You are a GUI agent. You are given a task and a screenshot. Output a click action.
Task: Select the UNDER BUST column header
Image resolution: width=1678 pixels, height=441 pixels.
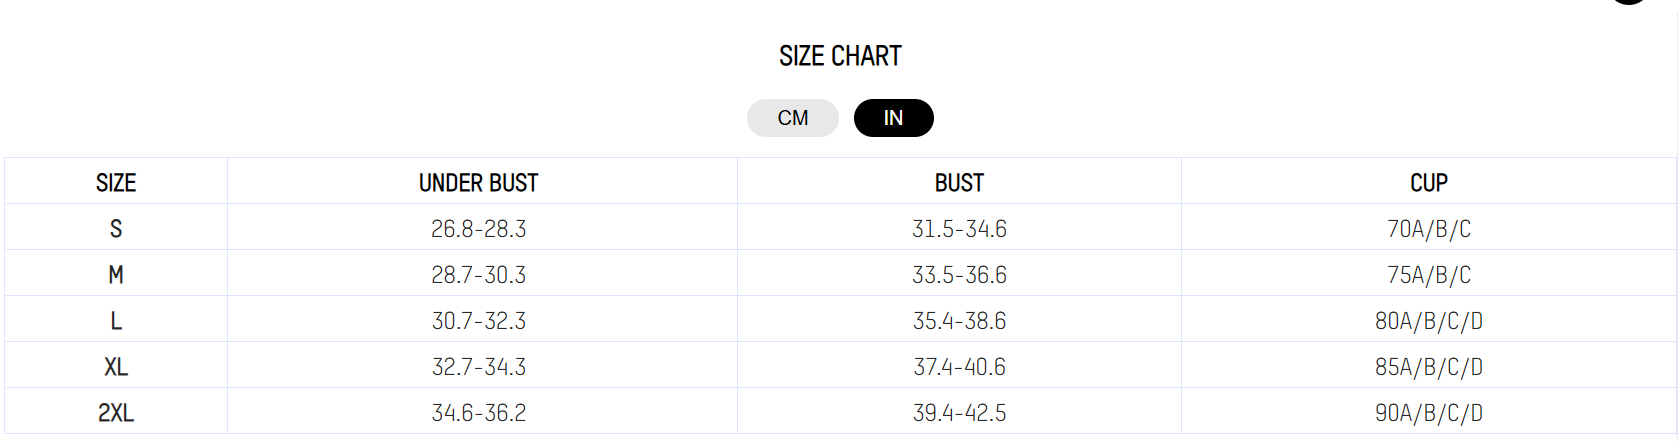point(478,183)
